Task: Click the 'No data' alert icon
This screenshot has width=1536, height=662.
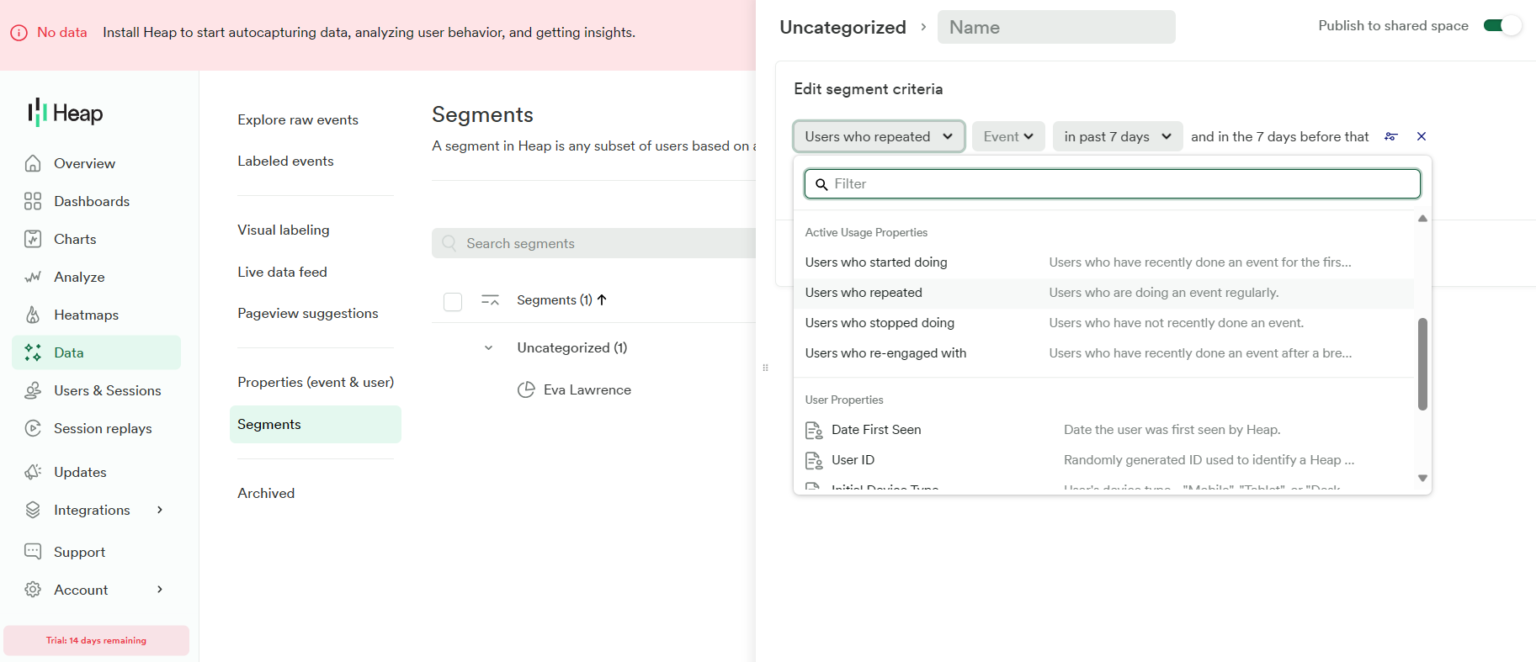Action: coord(20,32)
